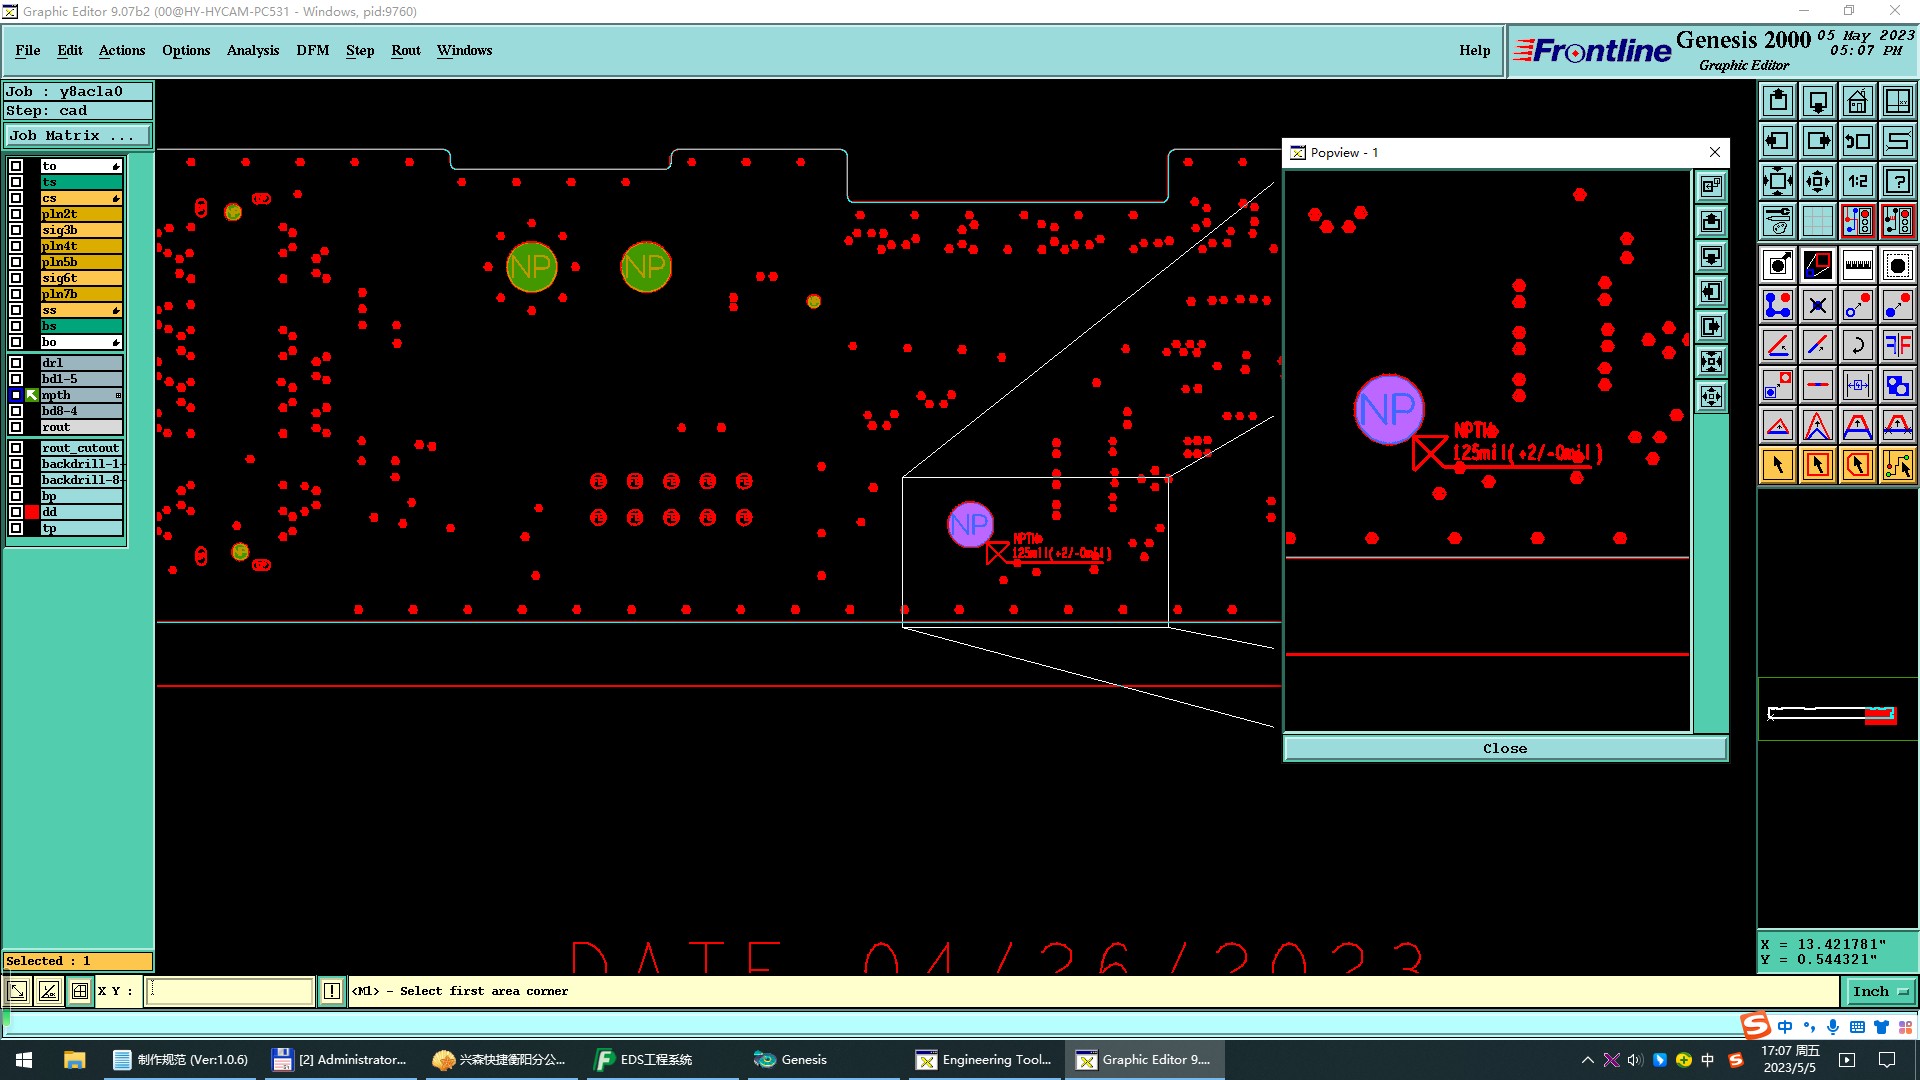Enable display checkbox for rout layer

16,427
